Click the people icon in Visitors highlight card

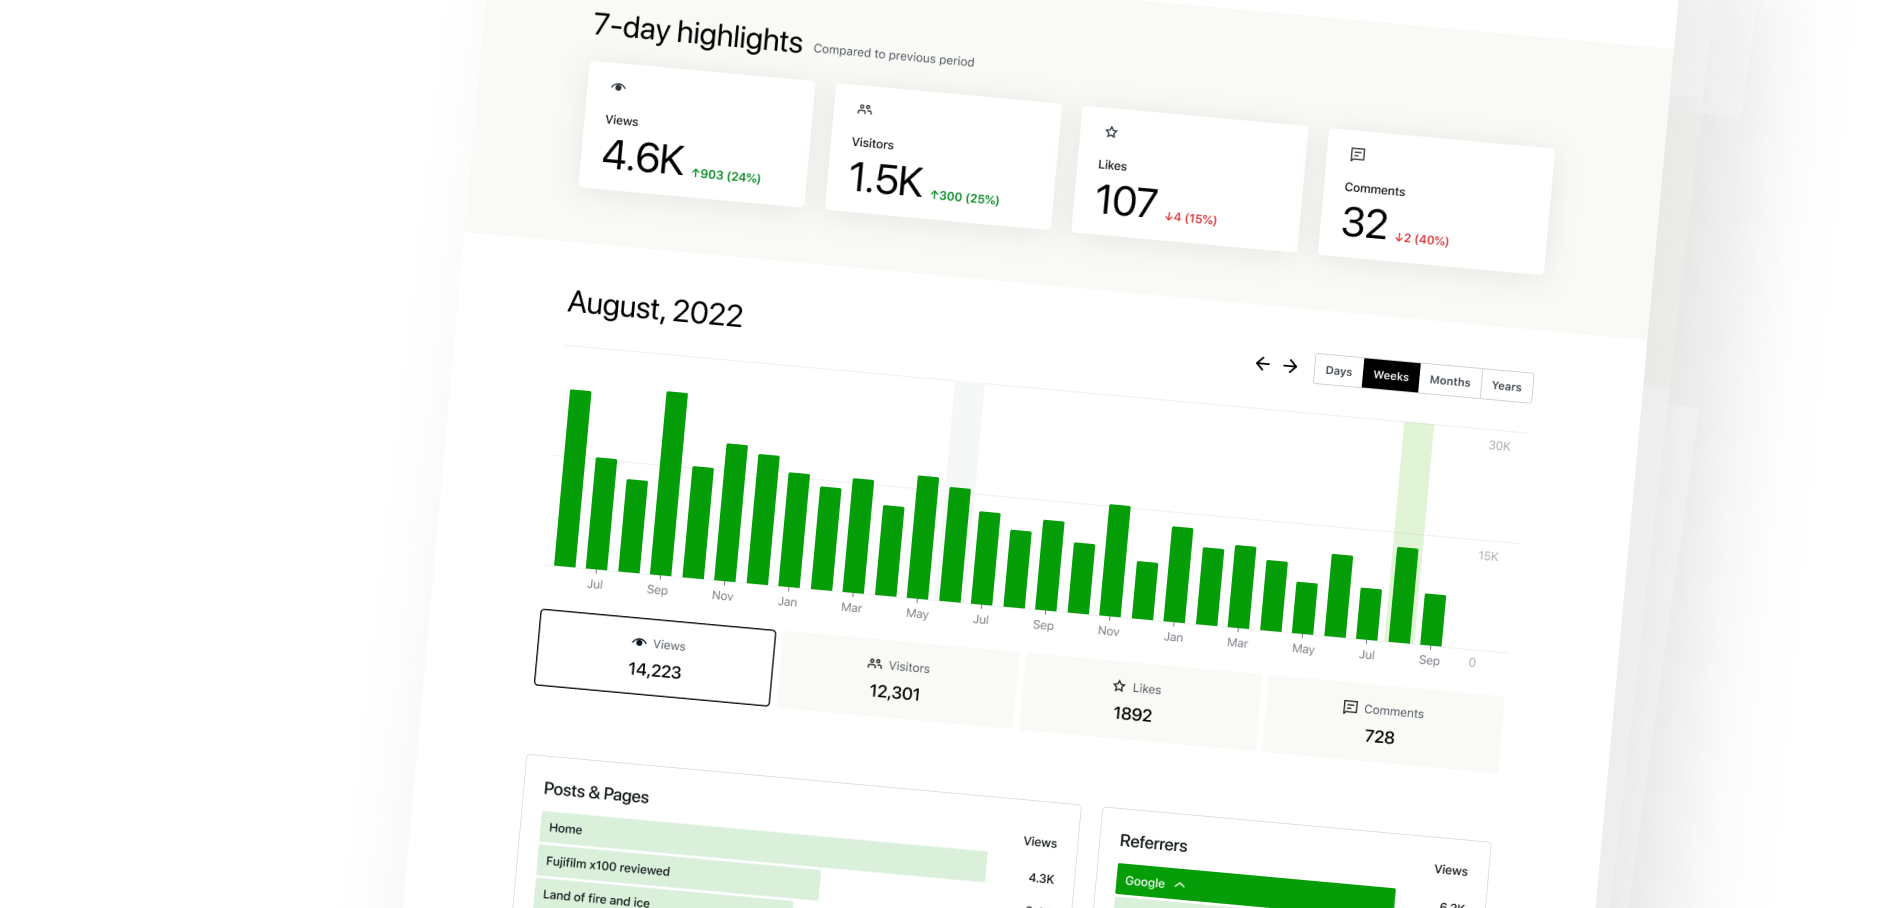[865, 110]
